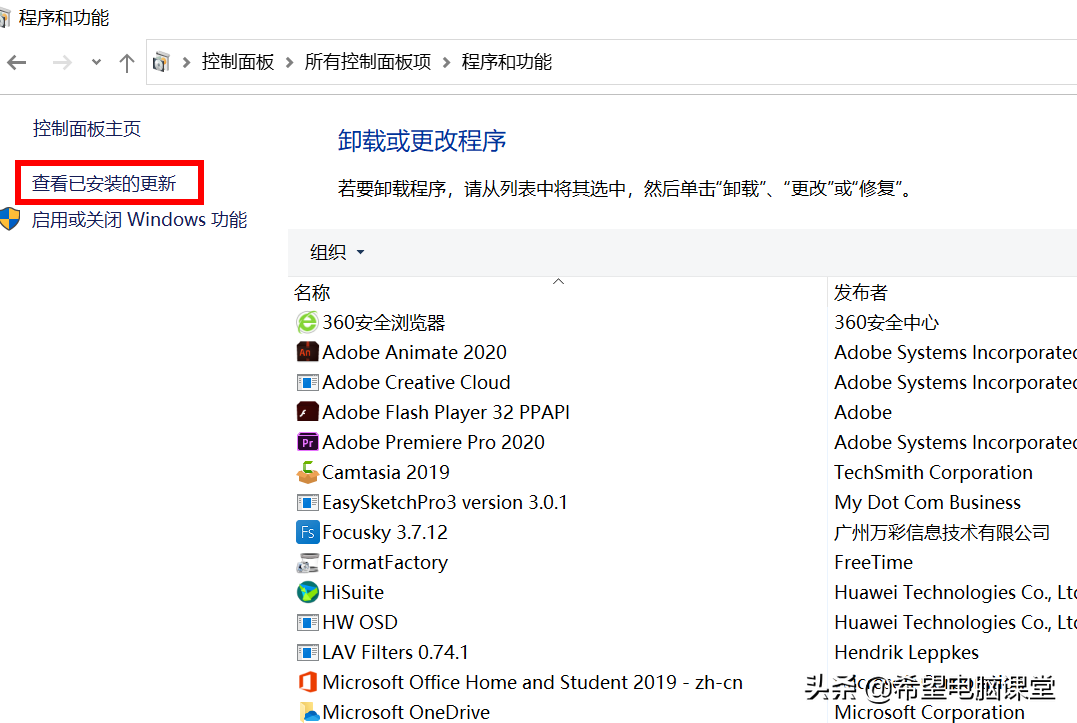
Task: Expand the chevron after 控制面板 breadcrumb
Action: pos(290,62)
